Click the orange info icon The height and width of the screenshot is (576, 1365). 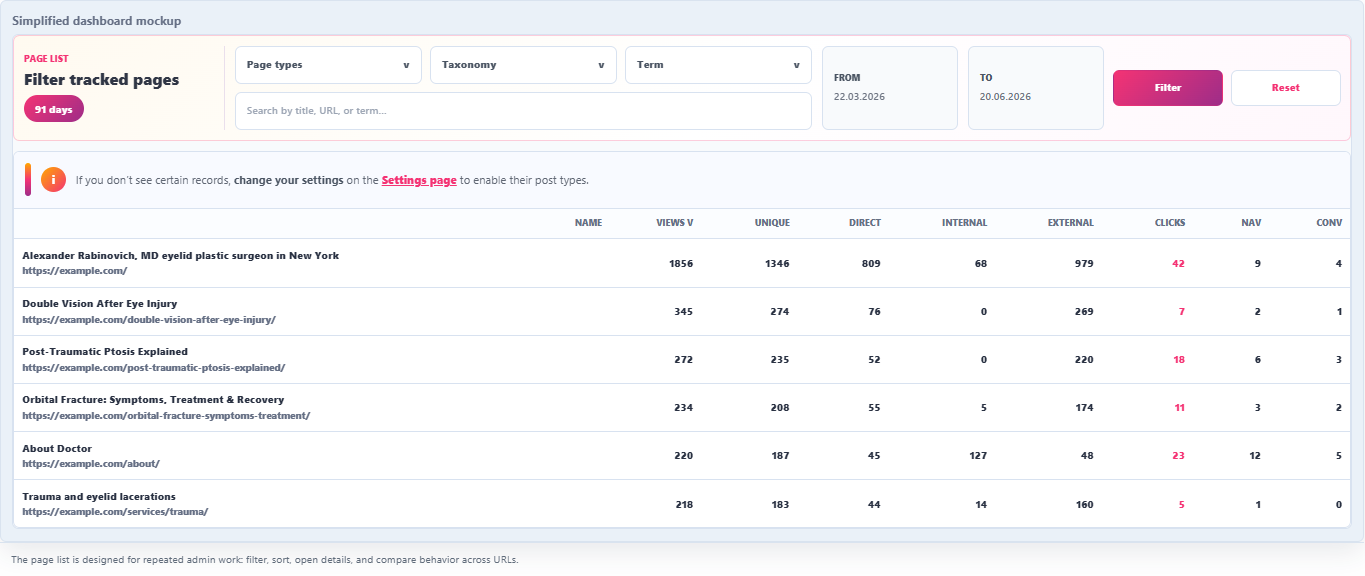click(x=53, y=180)
